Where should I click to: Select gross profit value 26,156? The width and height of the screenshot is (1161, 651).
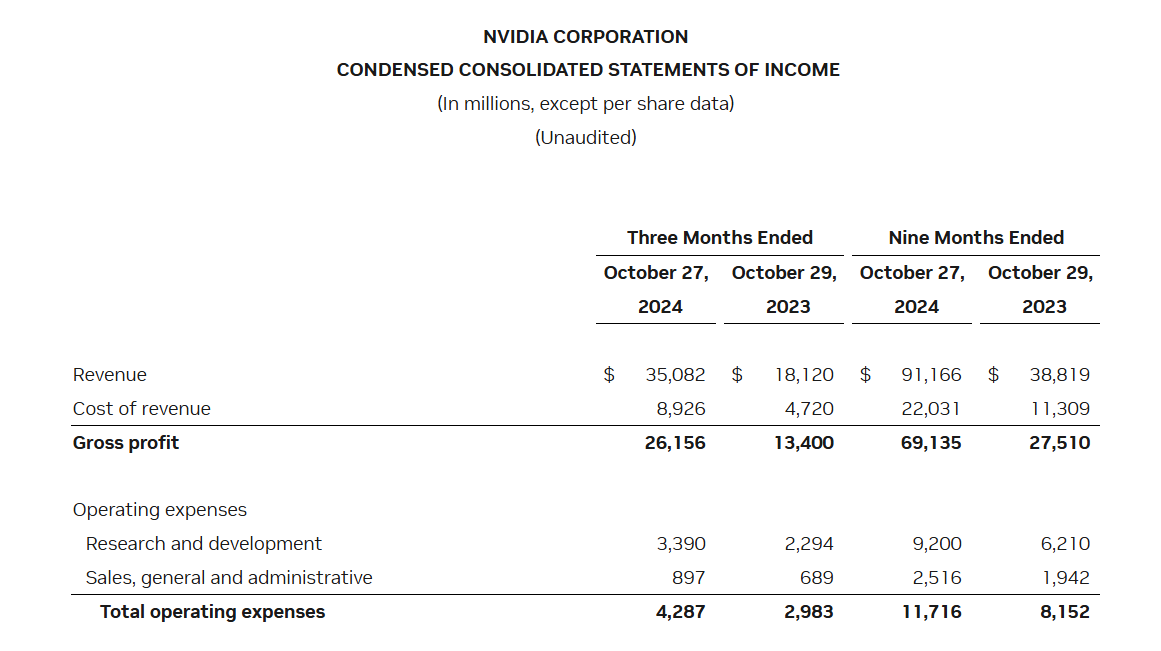pyautogui.click(x=675, y=443)
